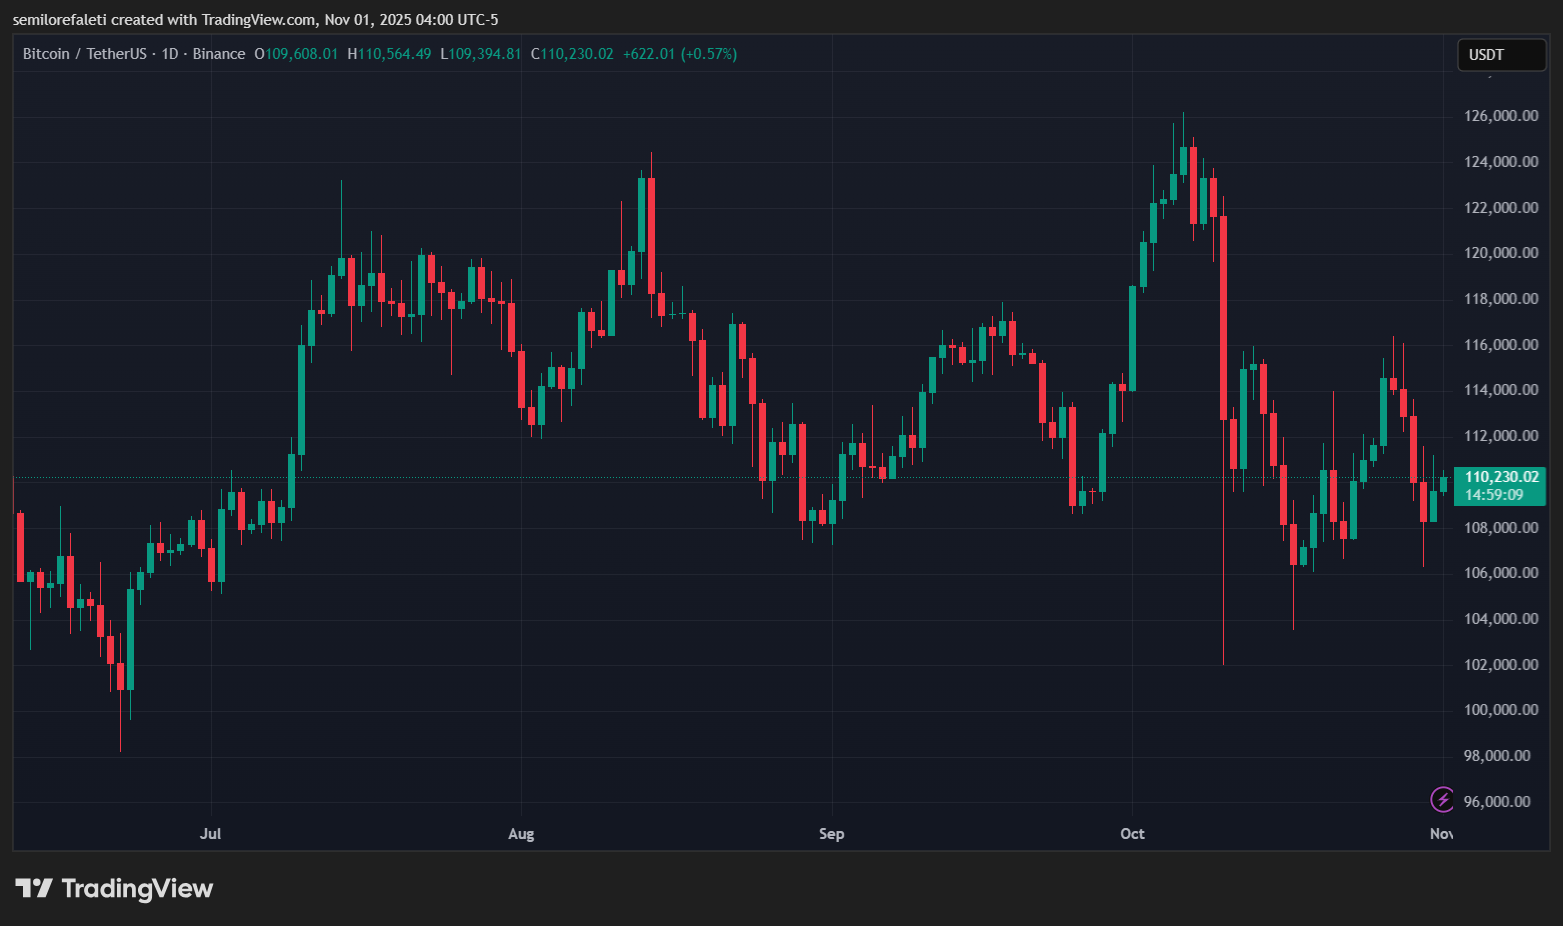The height and width of the screenshot is (926, 1563).
Task: Open the currency dropdown showing USDT
Action: click(x=1501, y=55)
